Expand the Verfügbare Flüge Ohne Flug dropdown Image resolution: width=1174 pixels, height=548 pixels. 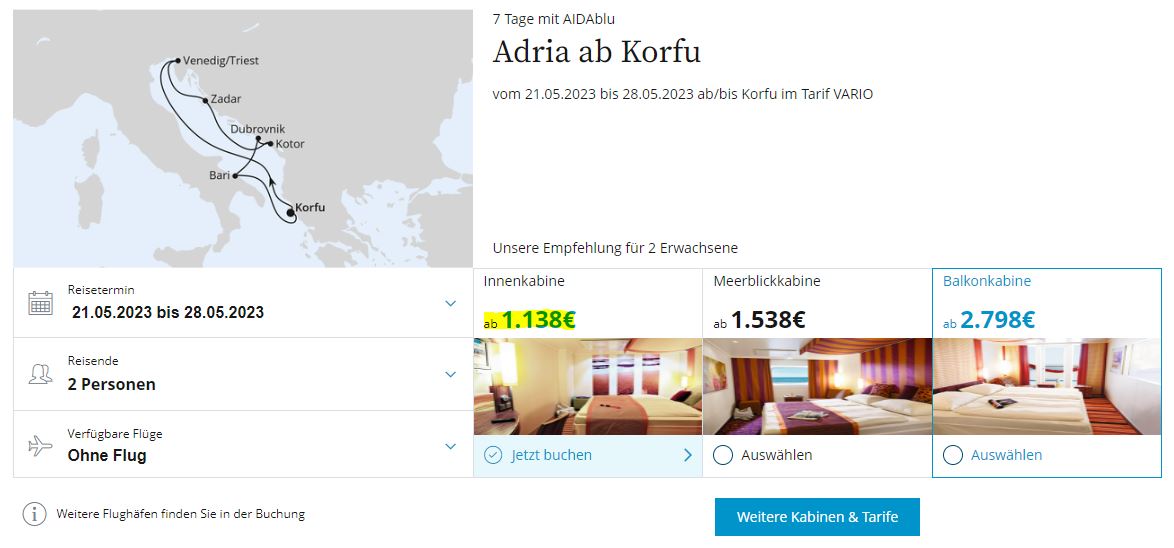(x=243, y=445)
